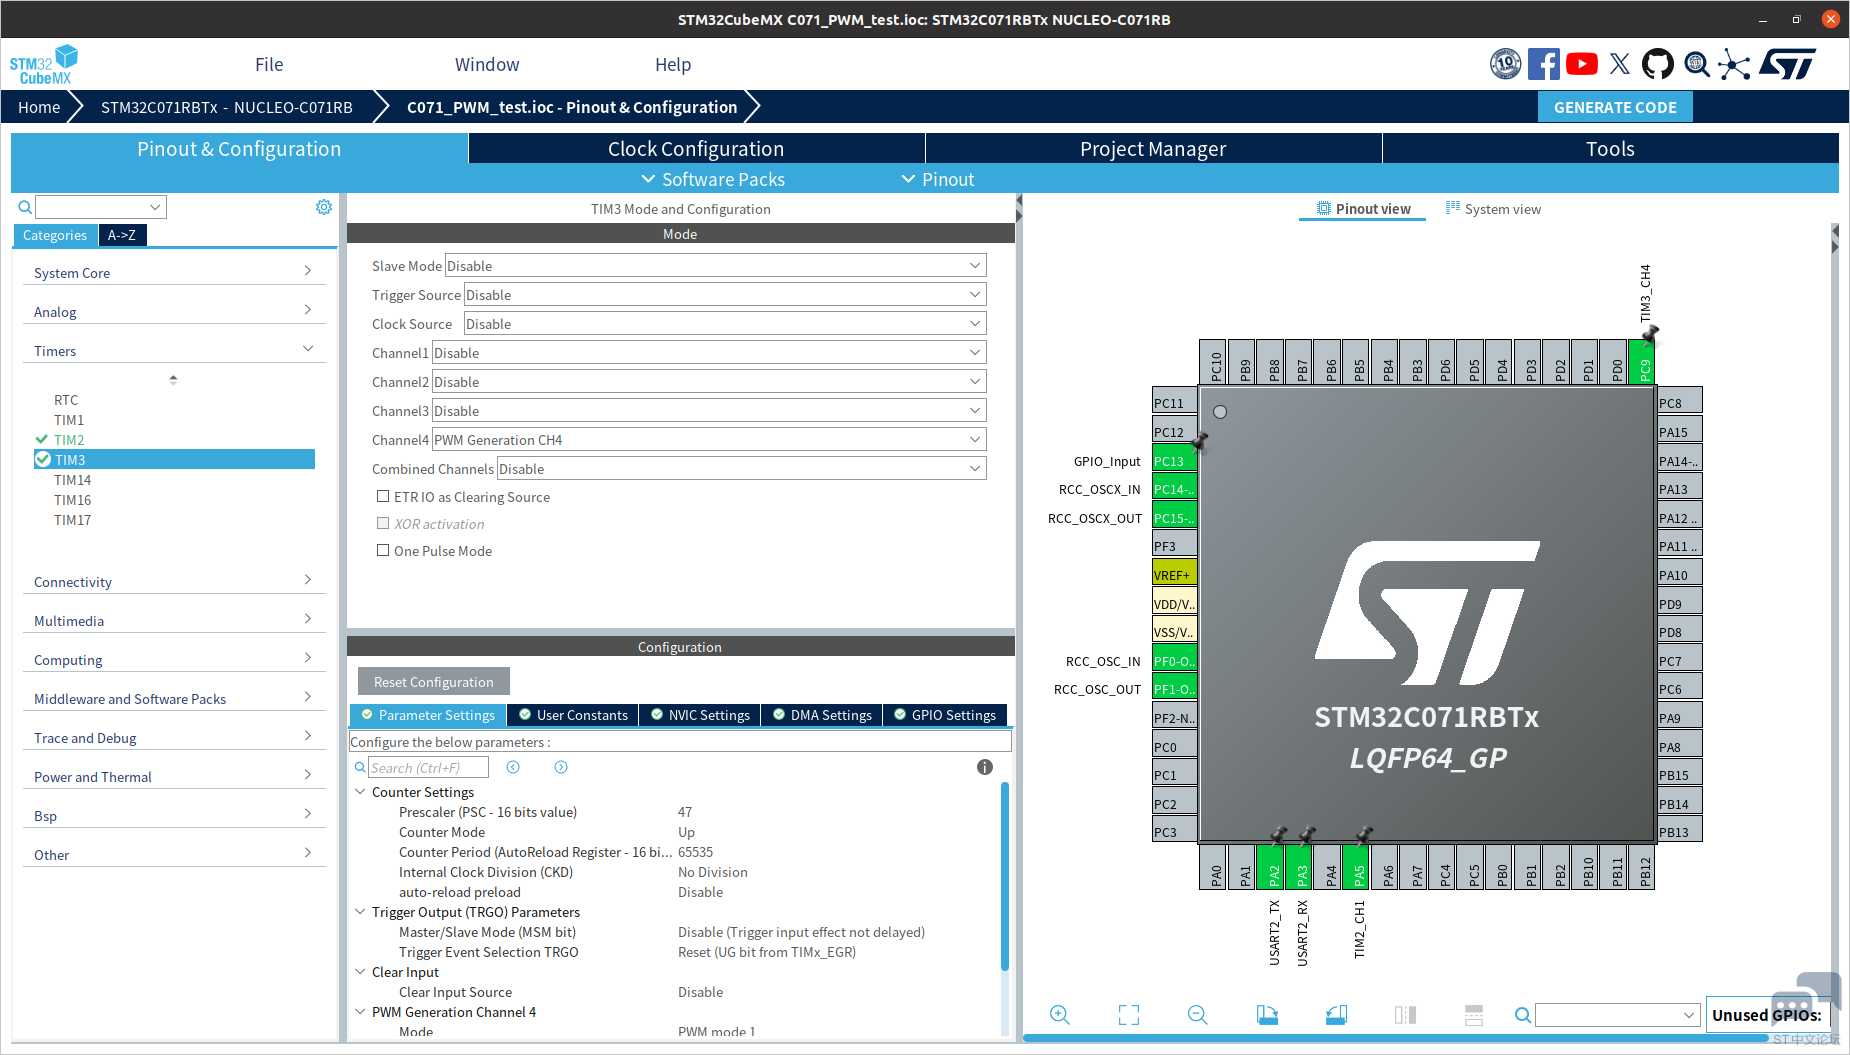Open the X (Twitter) icon link
The image size is (1850, 1055).
[1620, 64]
